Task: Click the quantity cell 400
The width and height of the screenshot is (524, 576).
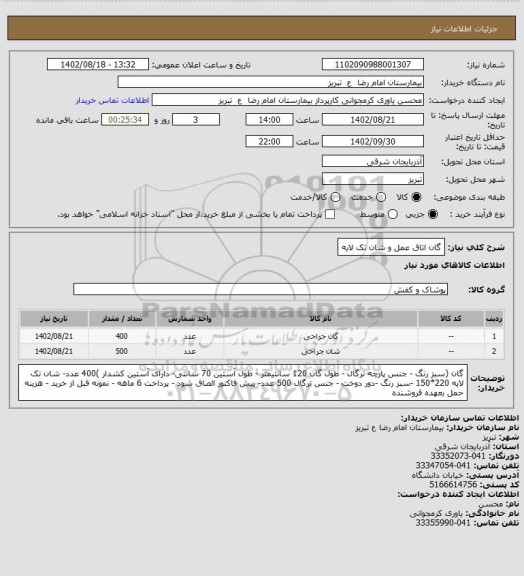Action: pos(122,336)
